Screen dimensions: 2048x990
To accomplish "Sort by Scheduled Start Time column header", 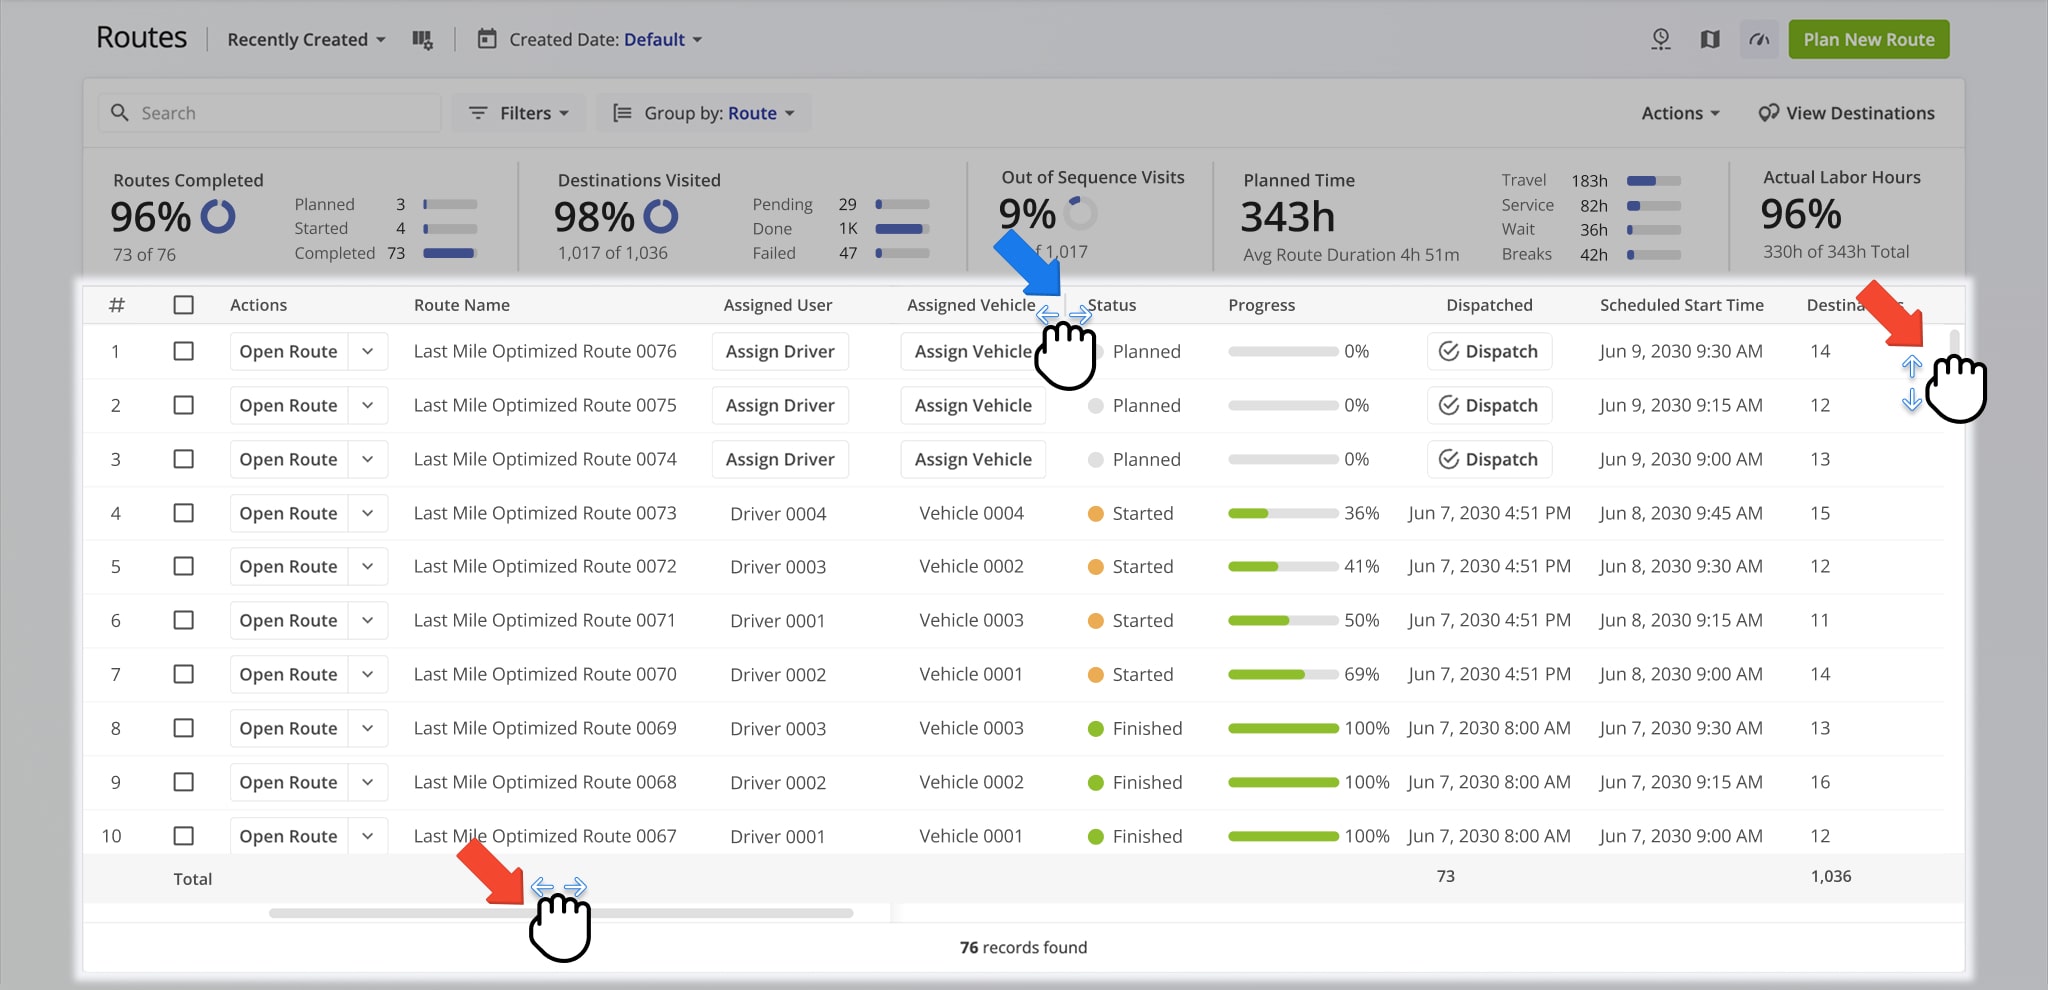I will pyautogui.click(x=1682, y=305).
